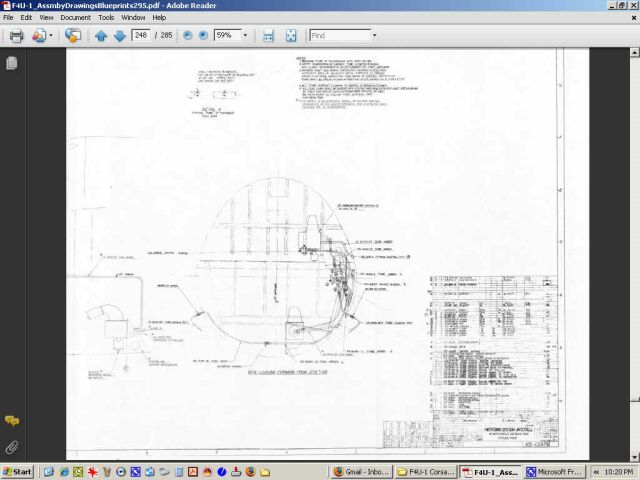Open the Help menu

[159, 18]
